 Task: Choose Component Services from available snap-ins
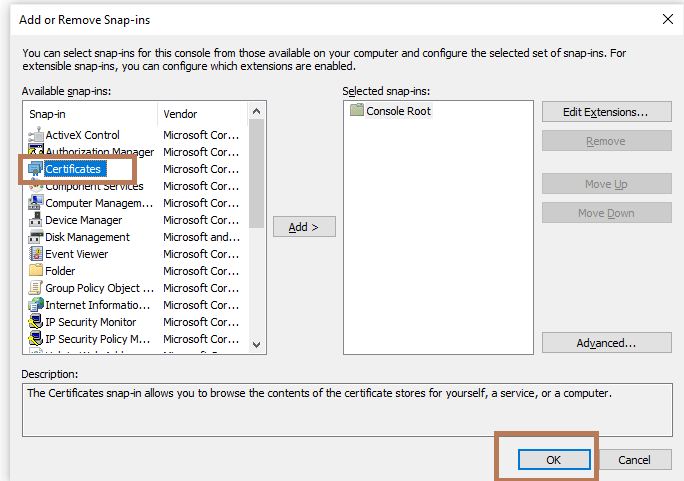pos(94,186)
